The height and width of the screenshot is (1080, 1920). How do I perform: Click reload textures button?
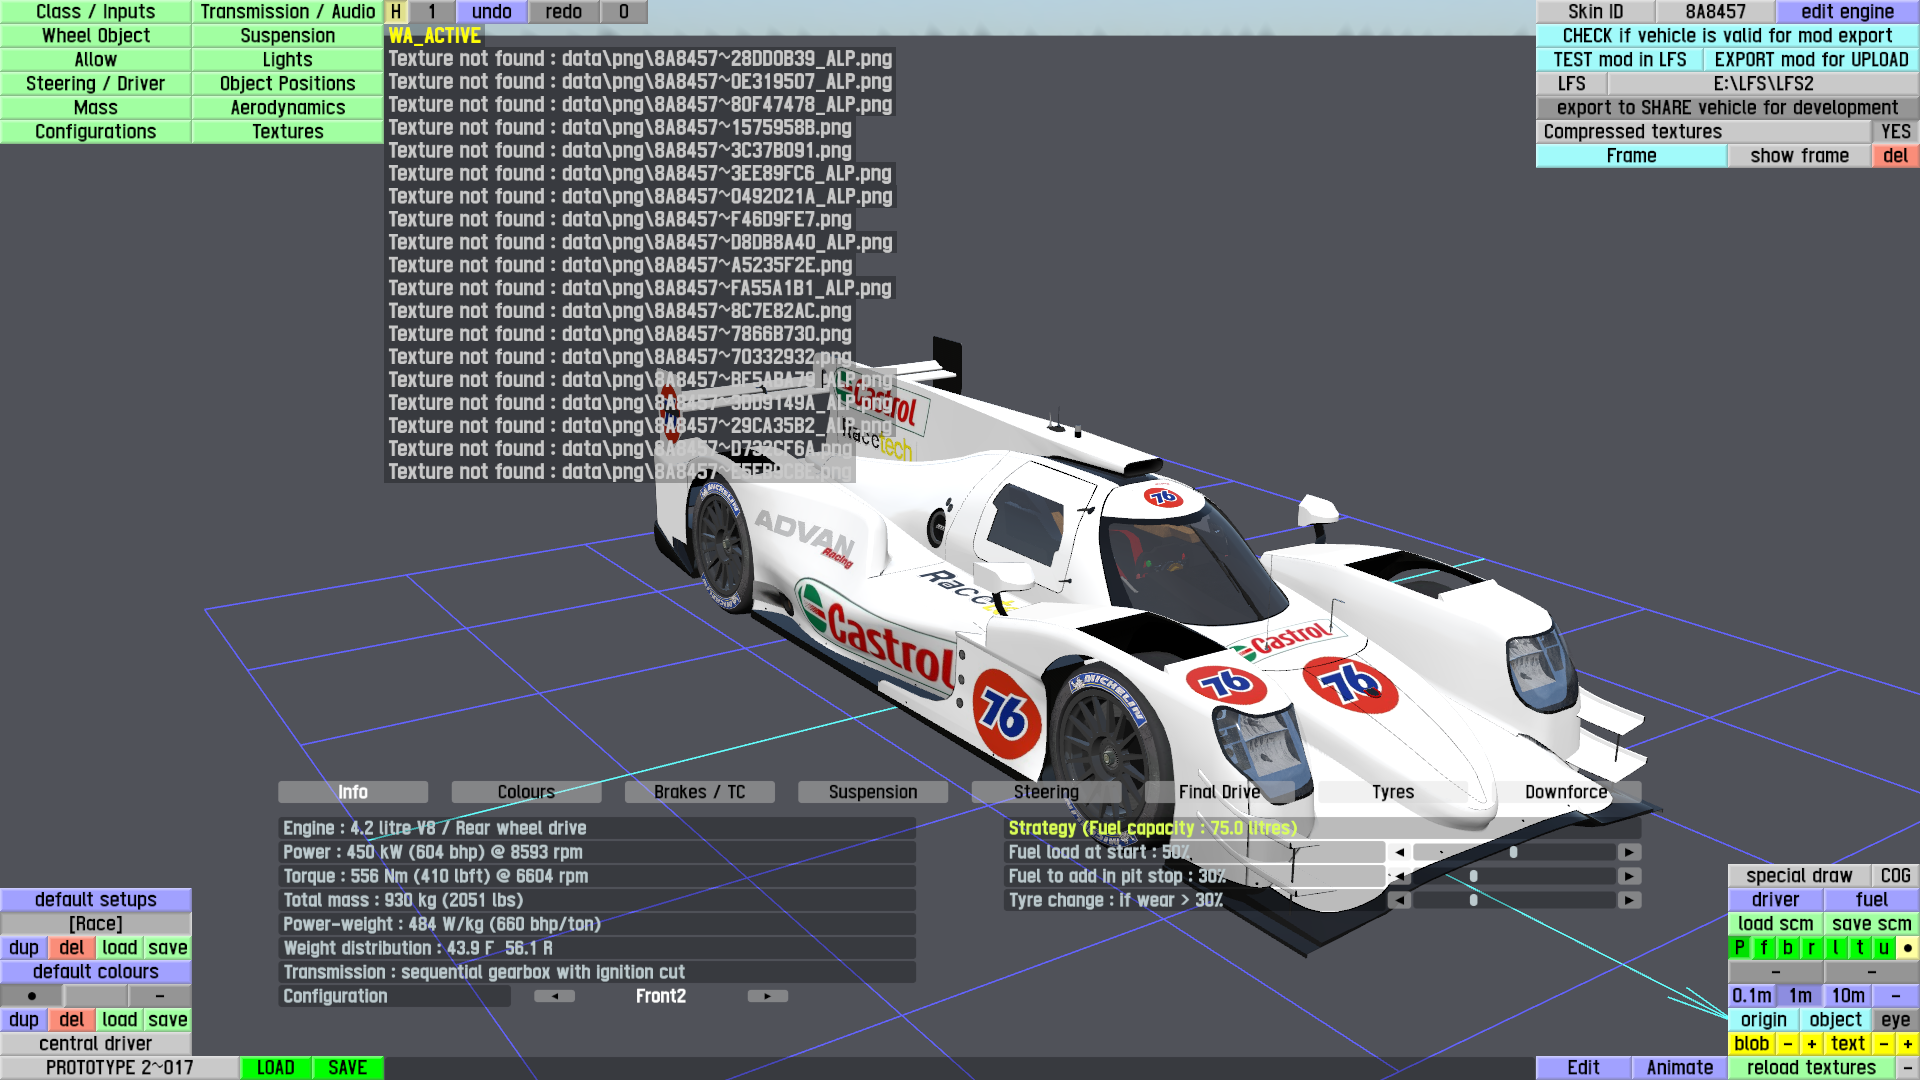tap(1811, 1068)
